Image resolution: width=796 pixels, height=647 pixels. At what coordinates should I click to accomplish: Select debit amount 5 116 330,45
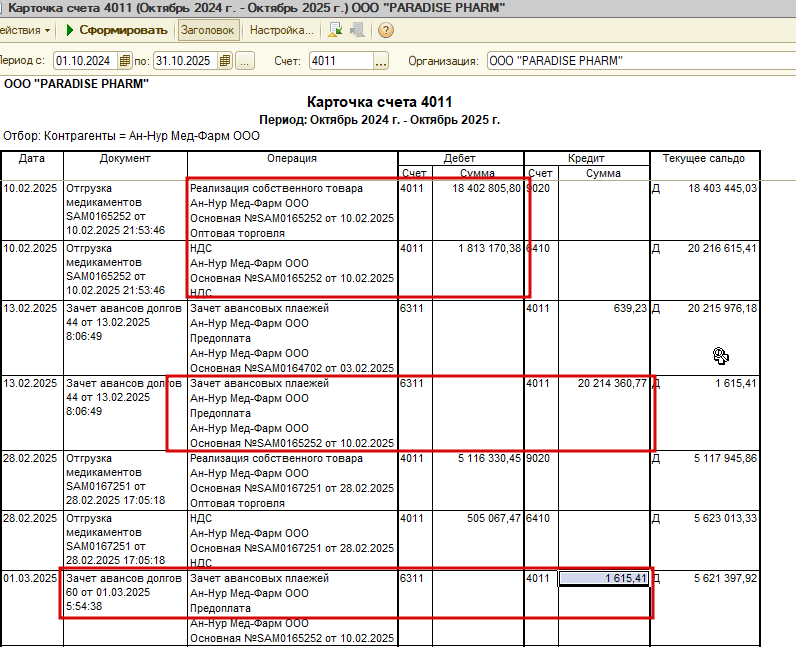click(x=489, y=459)
